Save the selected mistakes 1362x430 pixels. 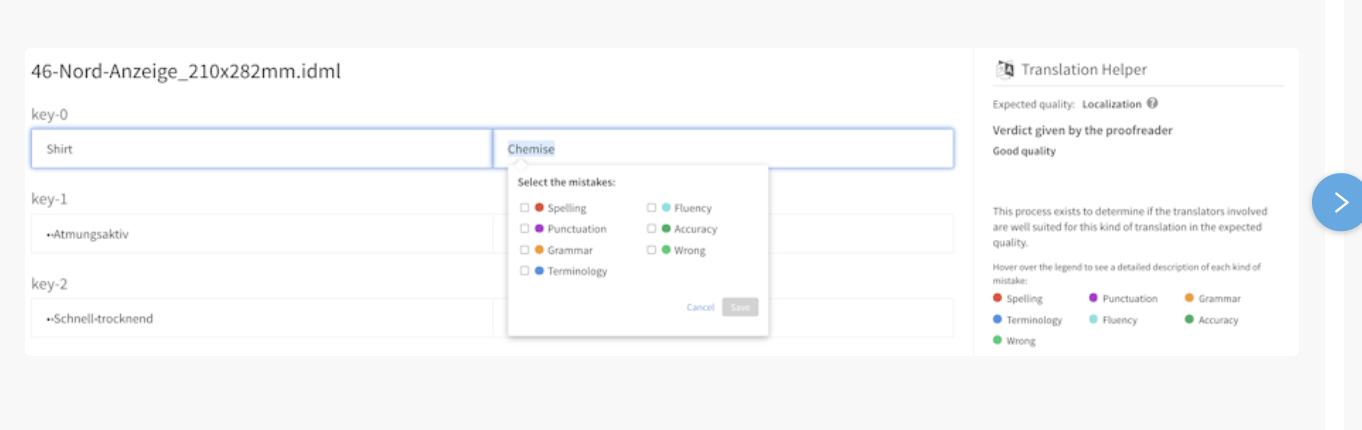pos(740,307)
